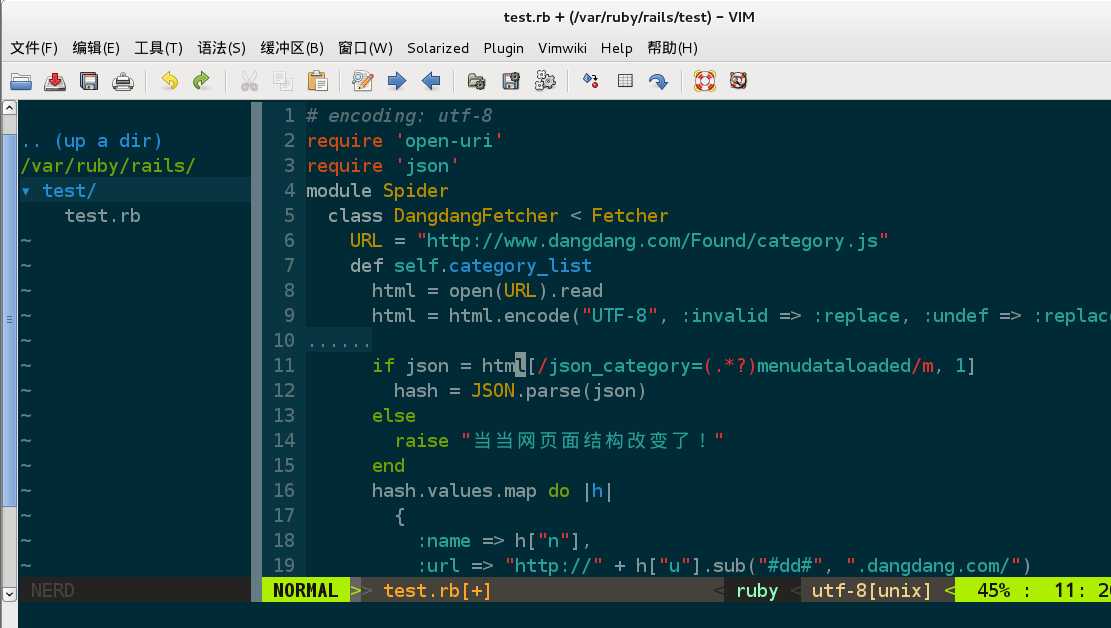Click the Build tags table icon
The image size is (1111, 628).
625,82
